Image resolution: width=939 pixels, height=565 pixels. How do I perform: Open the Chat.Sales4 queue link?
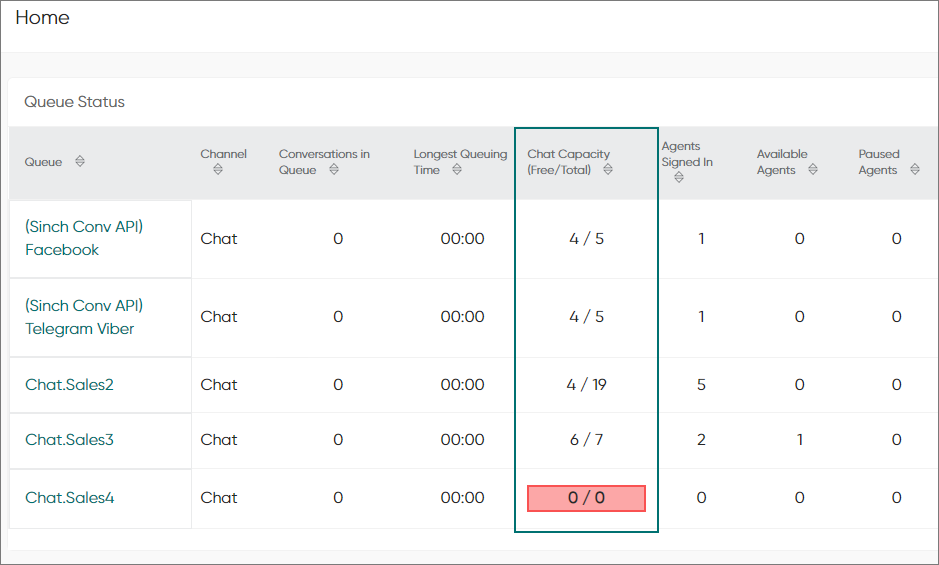[x=69, y=498]
